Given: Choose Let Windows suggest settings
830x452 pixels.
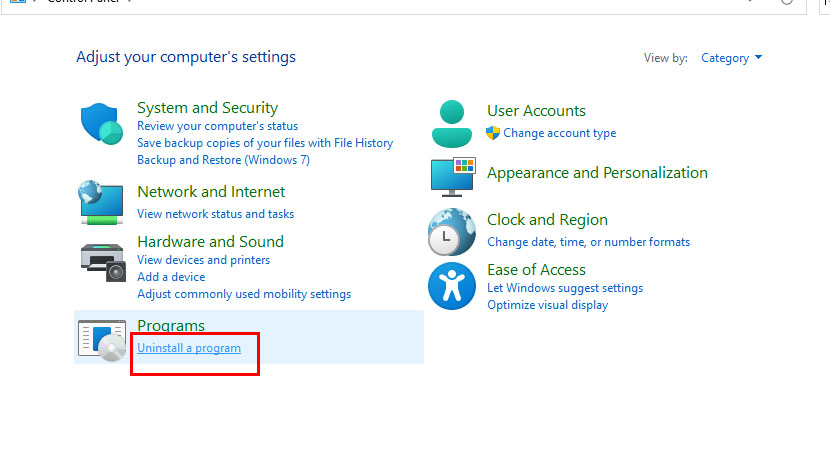Looking at the screenshot, I should (565, 288).
